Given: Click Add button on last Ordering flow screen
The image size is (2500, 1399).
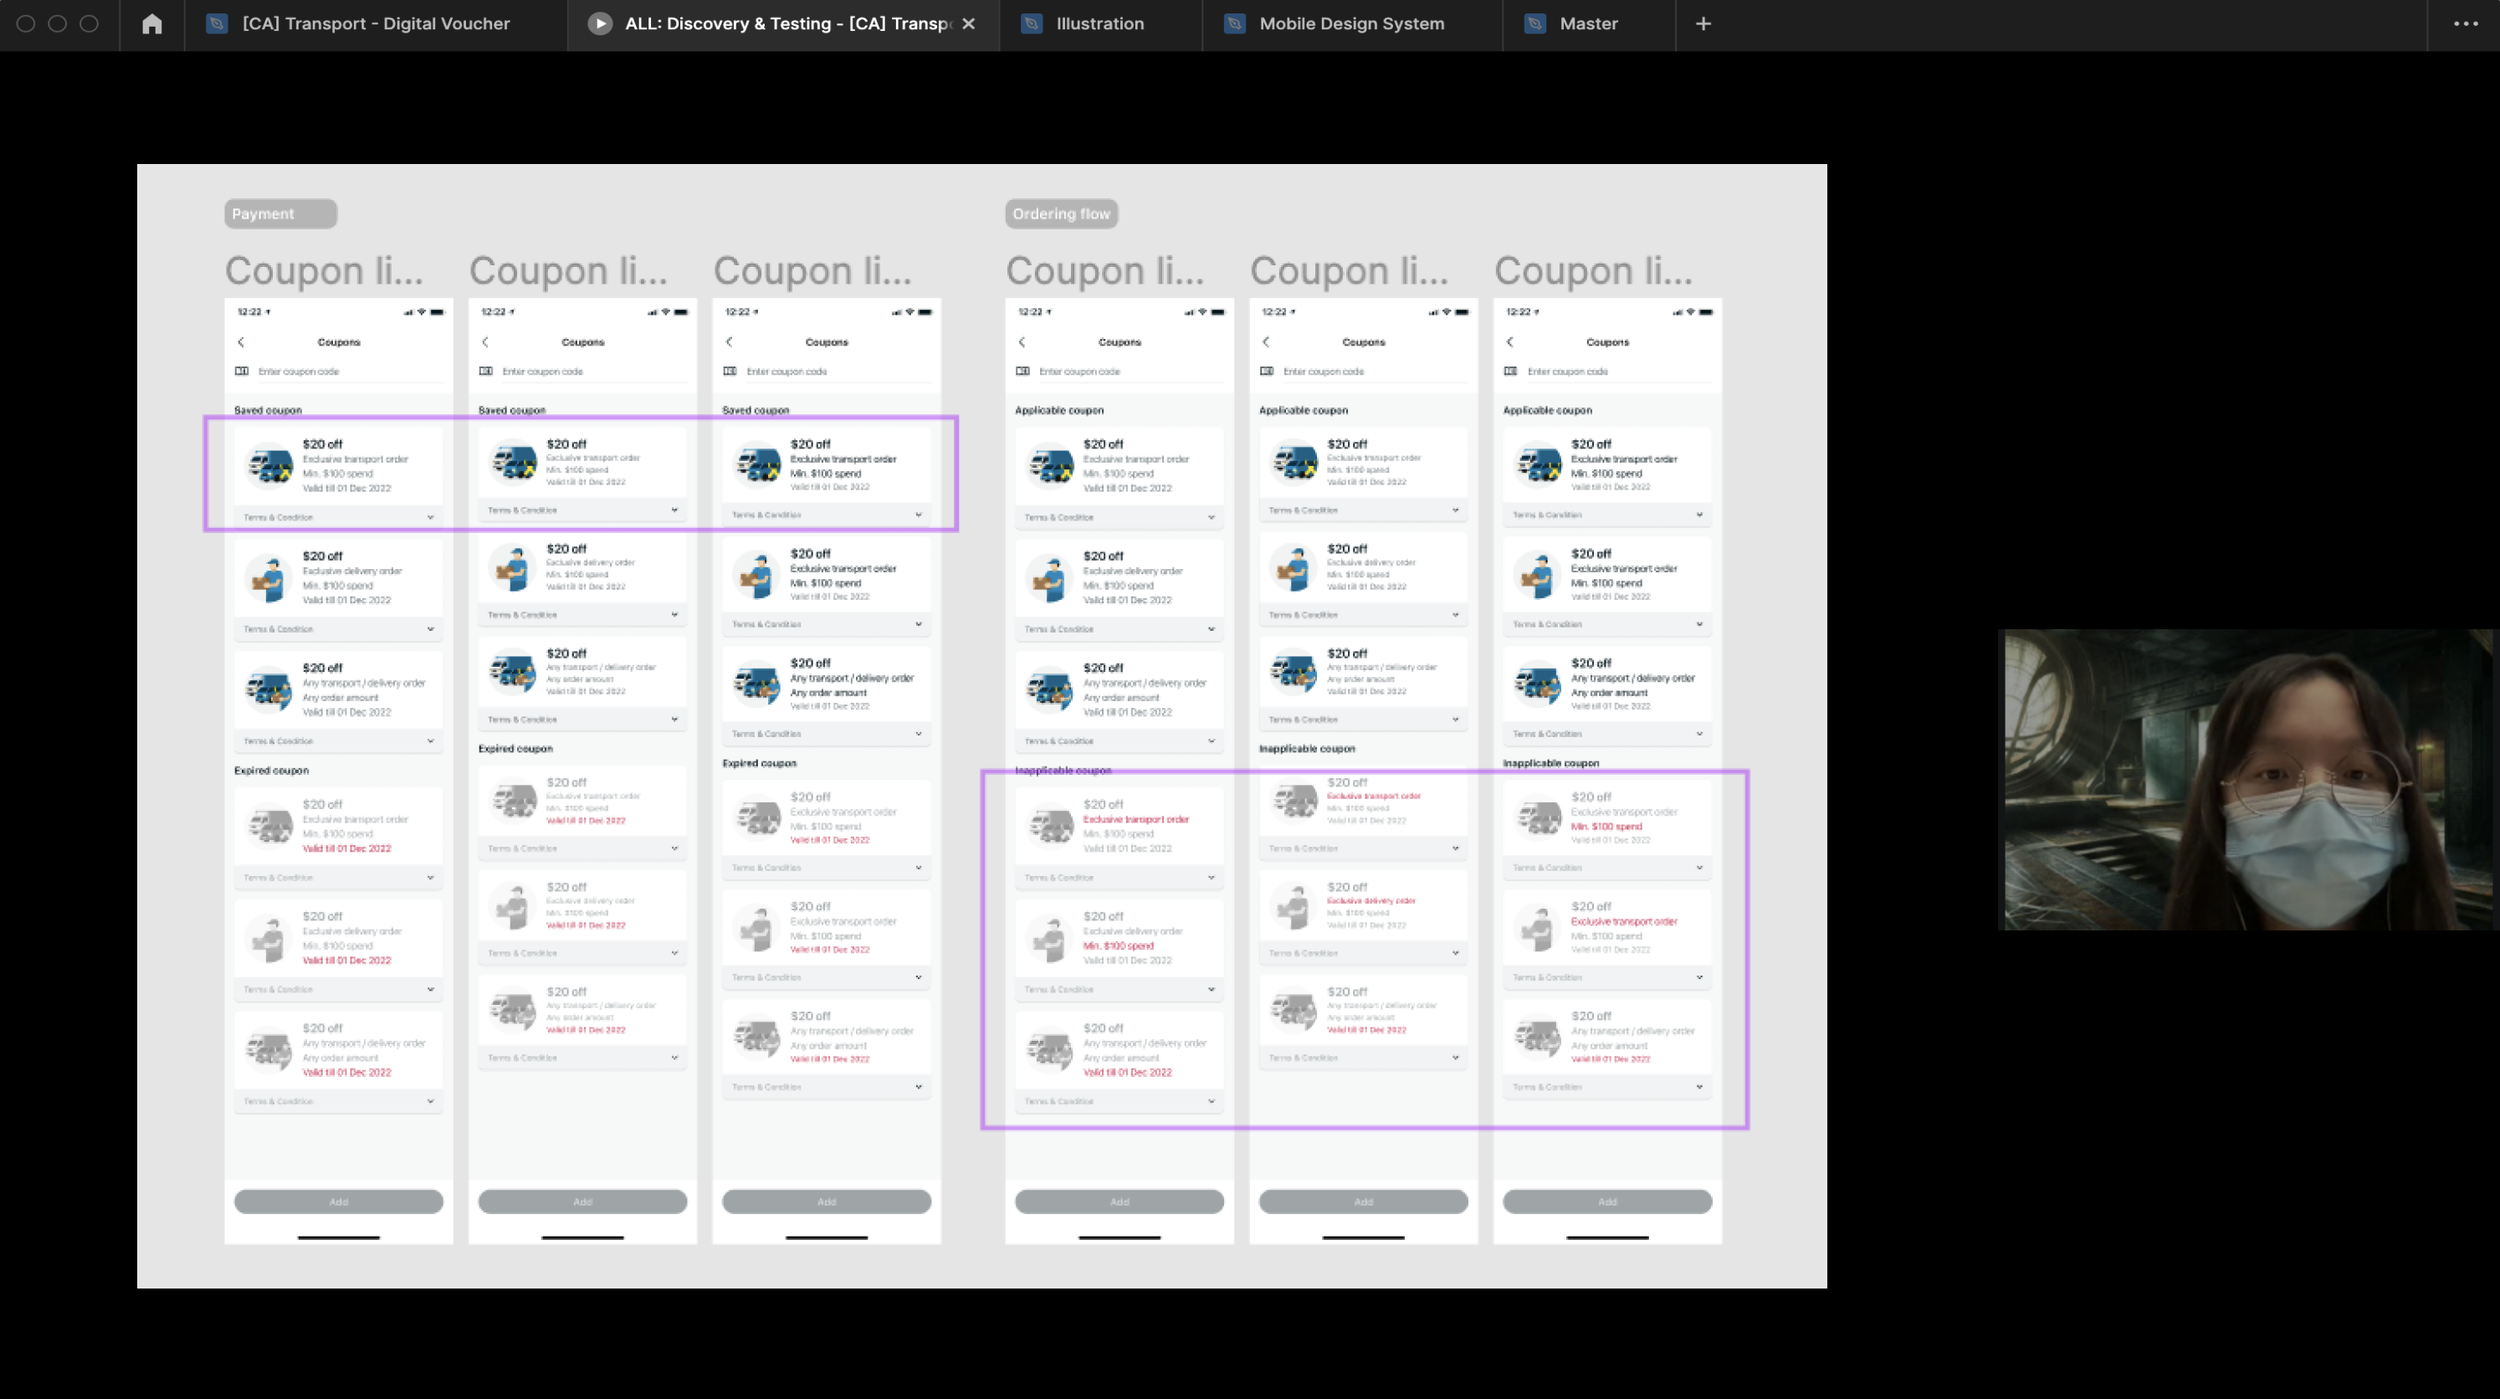Looking at the screenshot, I should (x=1607, y=1201).
